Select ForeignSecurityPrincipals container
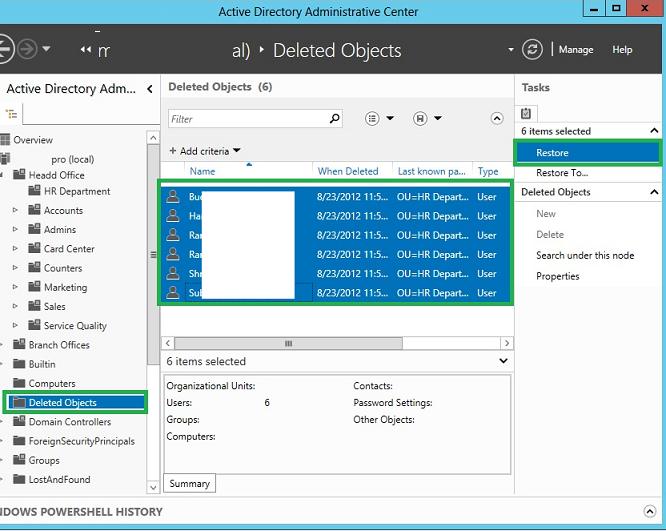666x531 pixels. [82, 441]
